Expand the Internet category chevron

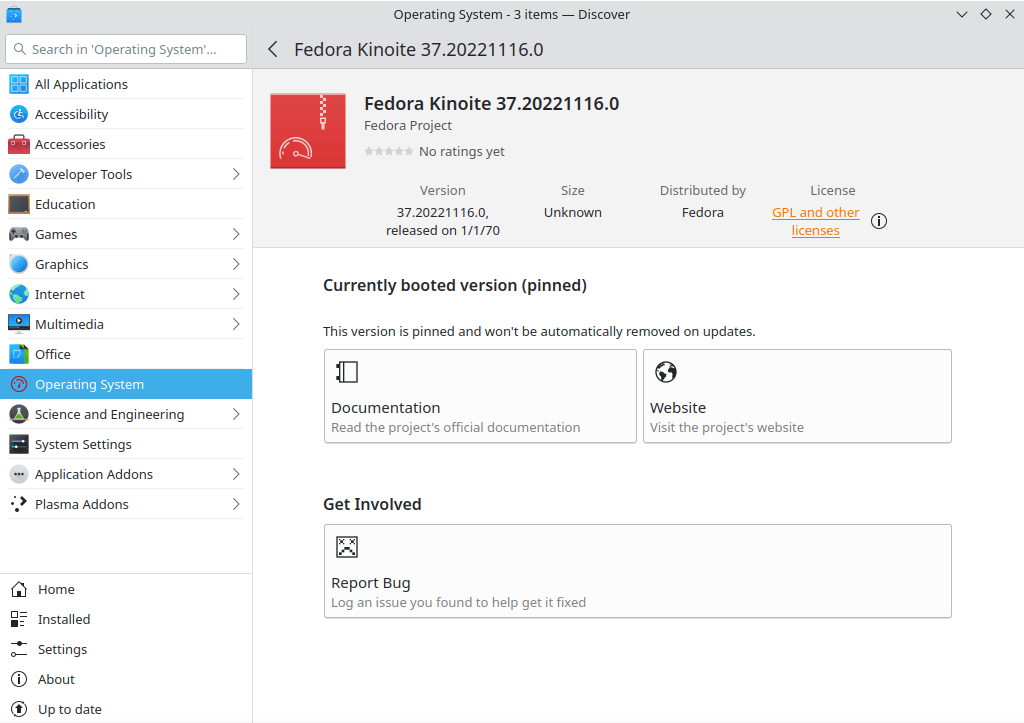[236, 295]
